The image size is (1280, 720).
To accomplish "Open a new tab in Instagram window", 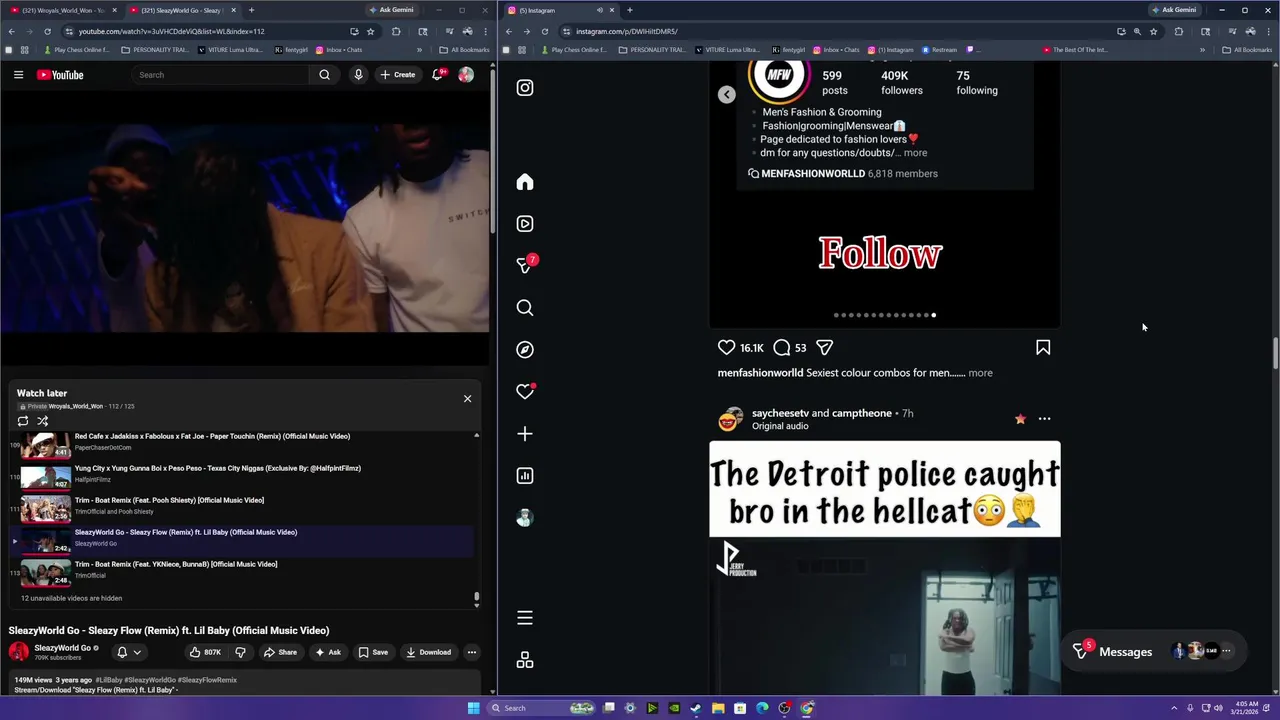I will (629, 10).
